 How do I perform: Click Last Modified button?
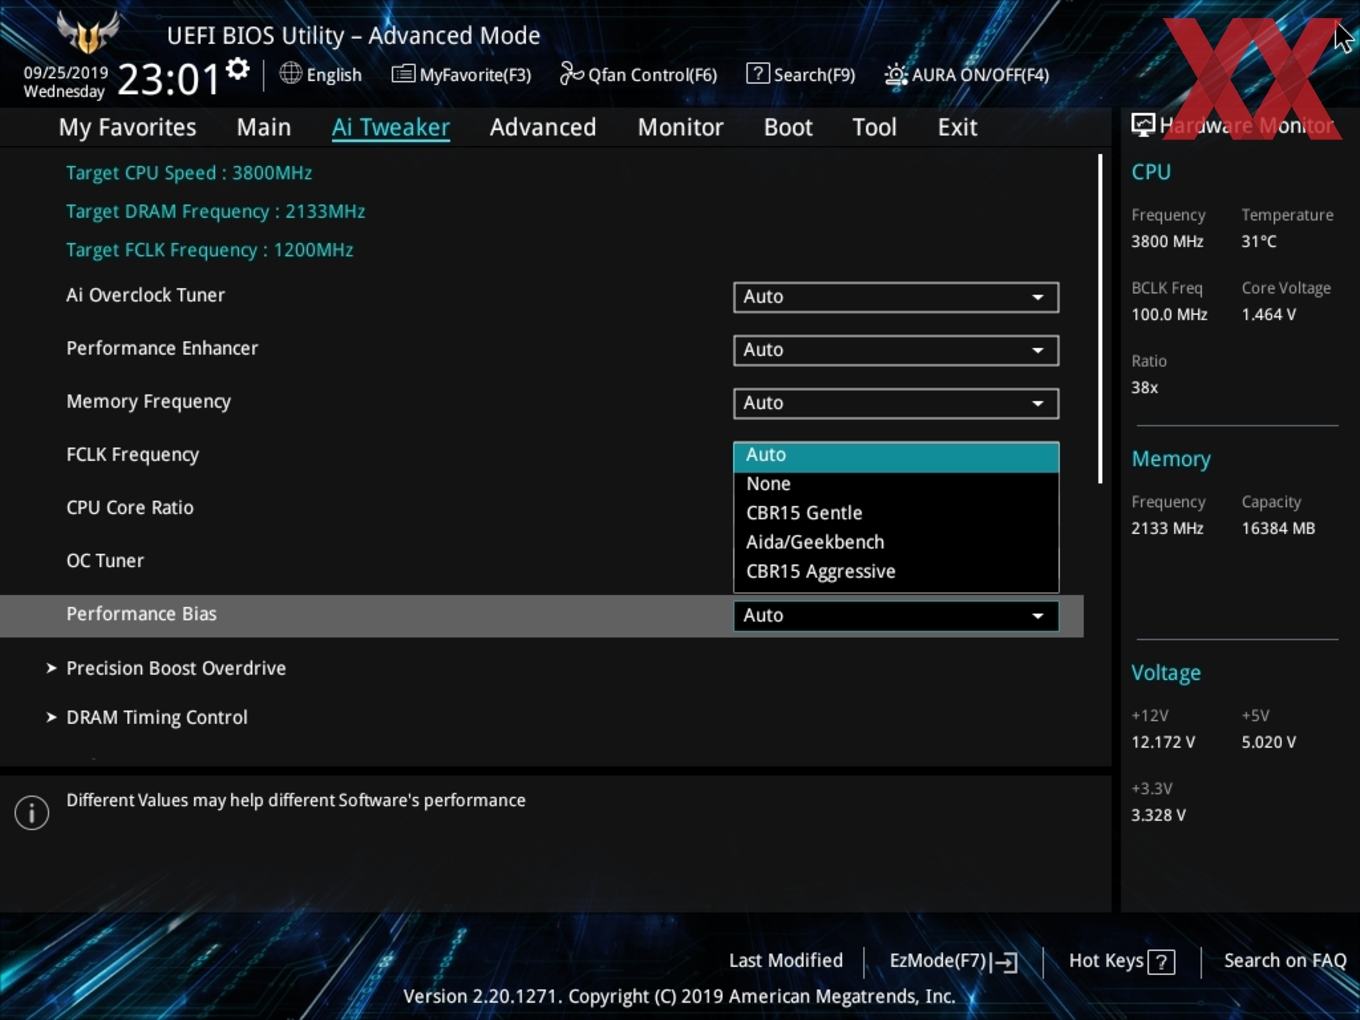tap(786, 960)
